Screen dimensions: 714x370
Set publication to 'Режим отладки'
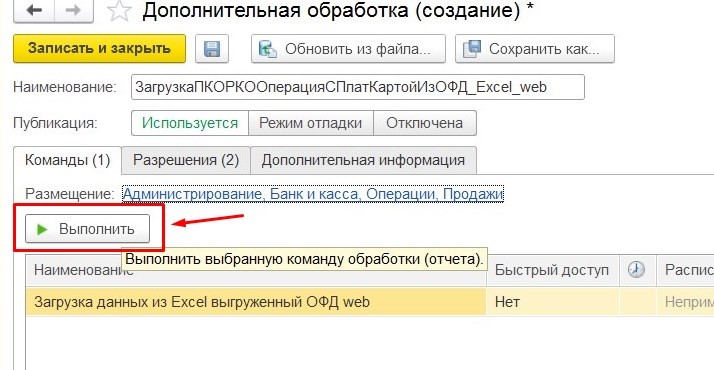[311, 123]
